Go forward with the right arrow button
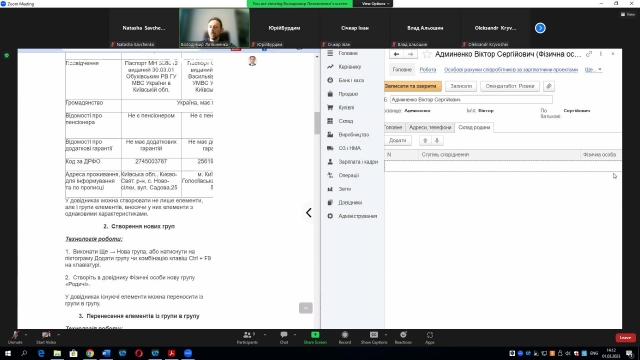The width and height of the screenshot is (640, 360). 411,54
